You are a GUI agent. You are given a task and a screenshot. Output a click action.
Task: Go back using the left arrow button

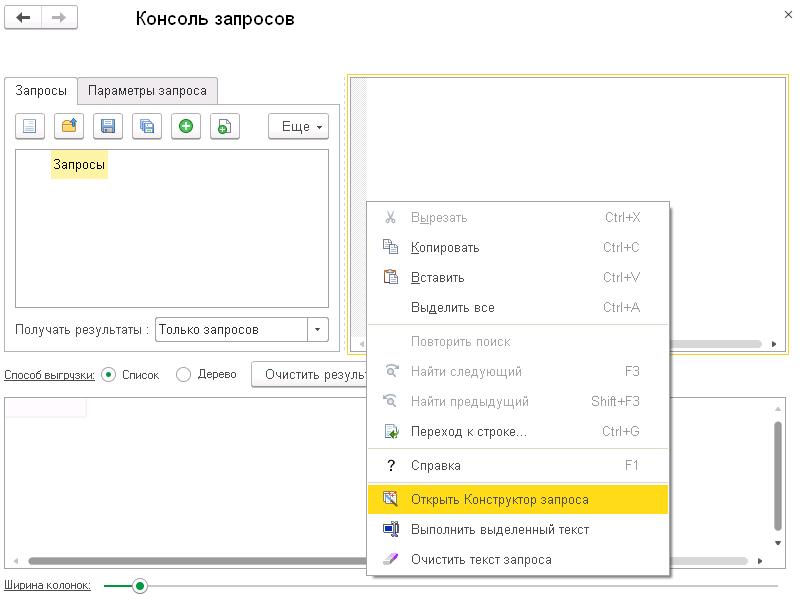coord(23,18)
